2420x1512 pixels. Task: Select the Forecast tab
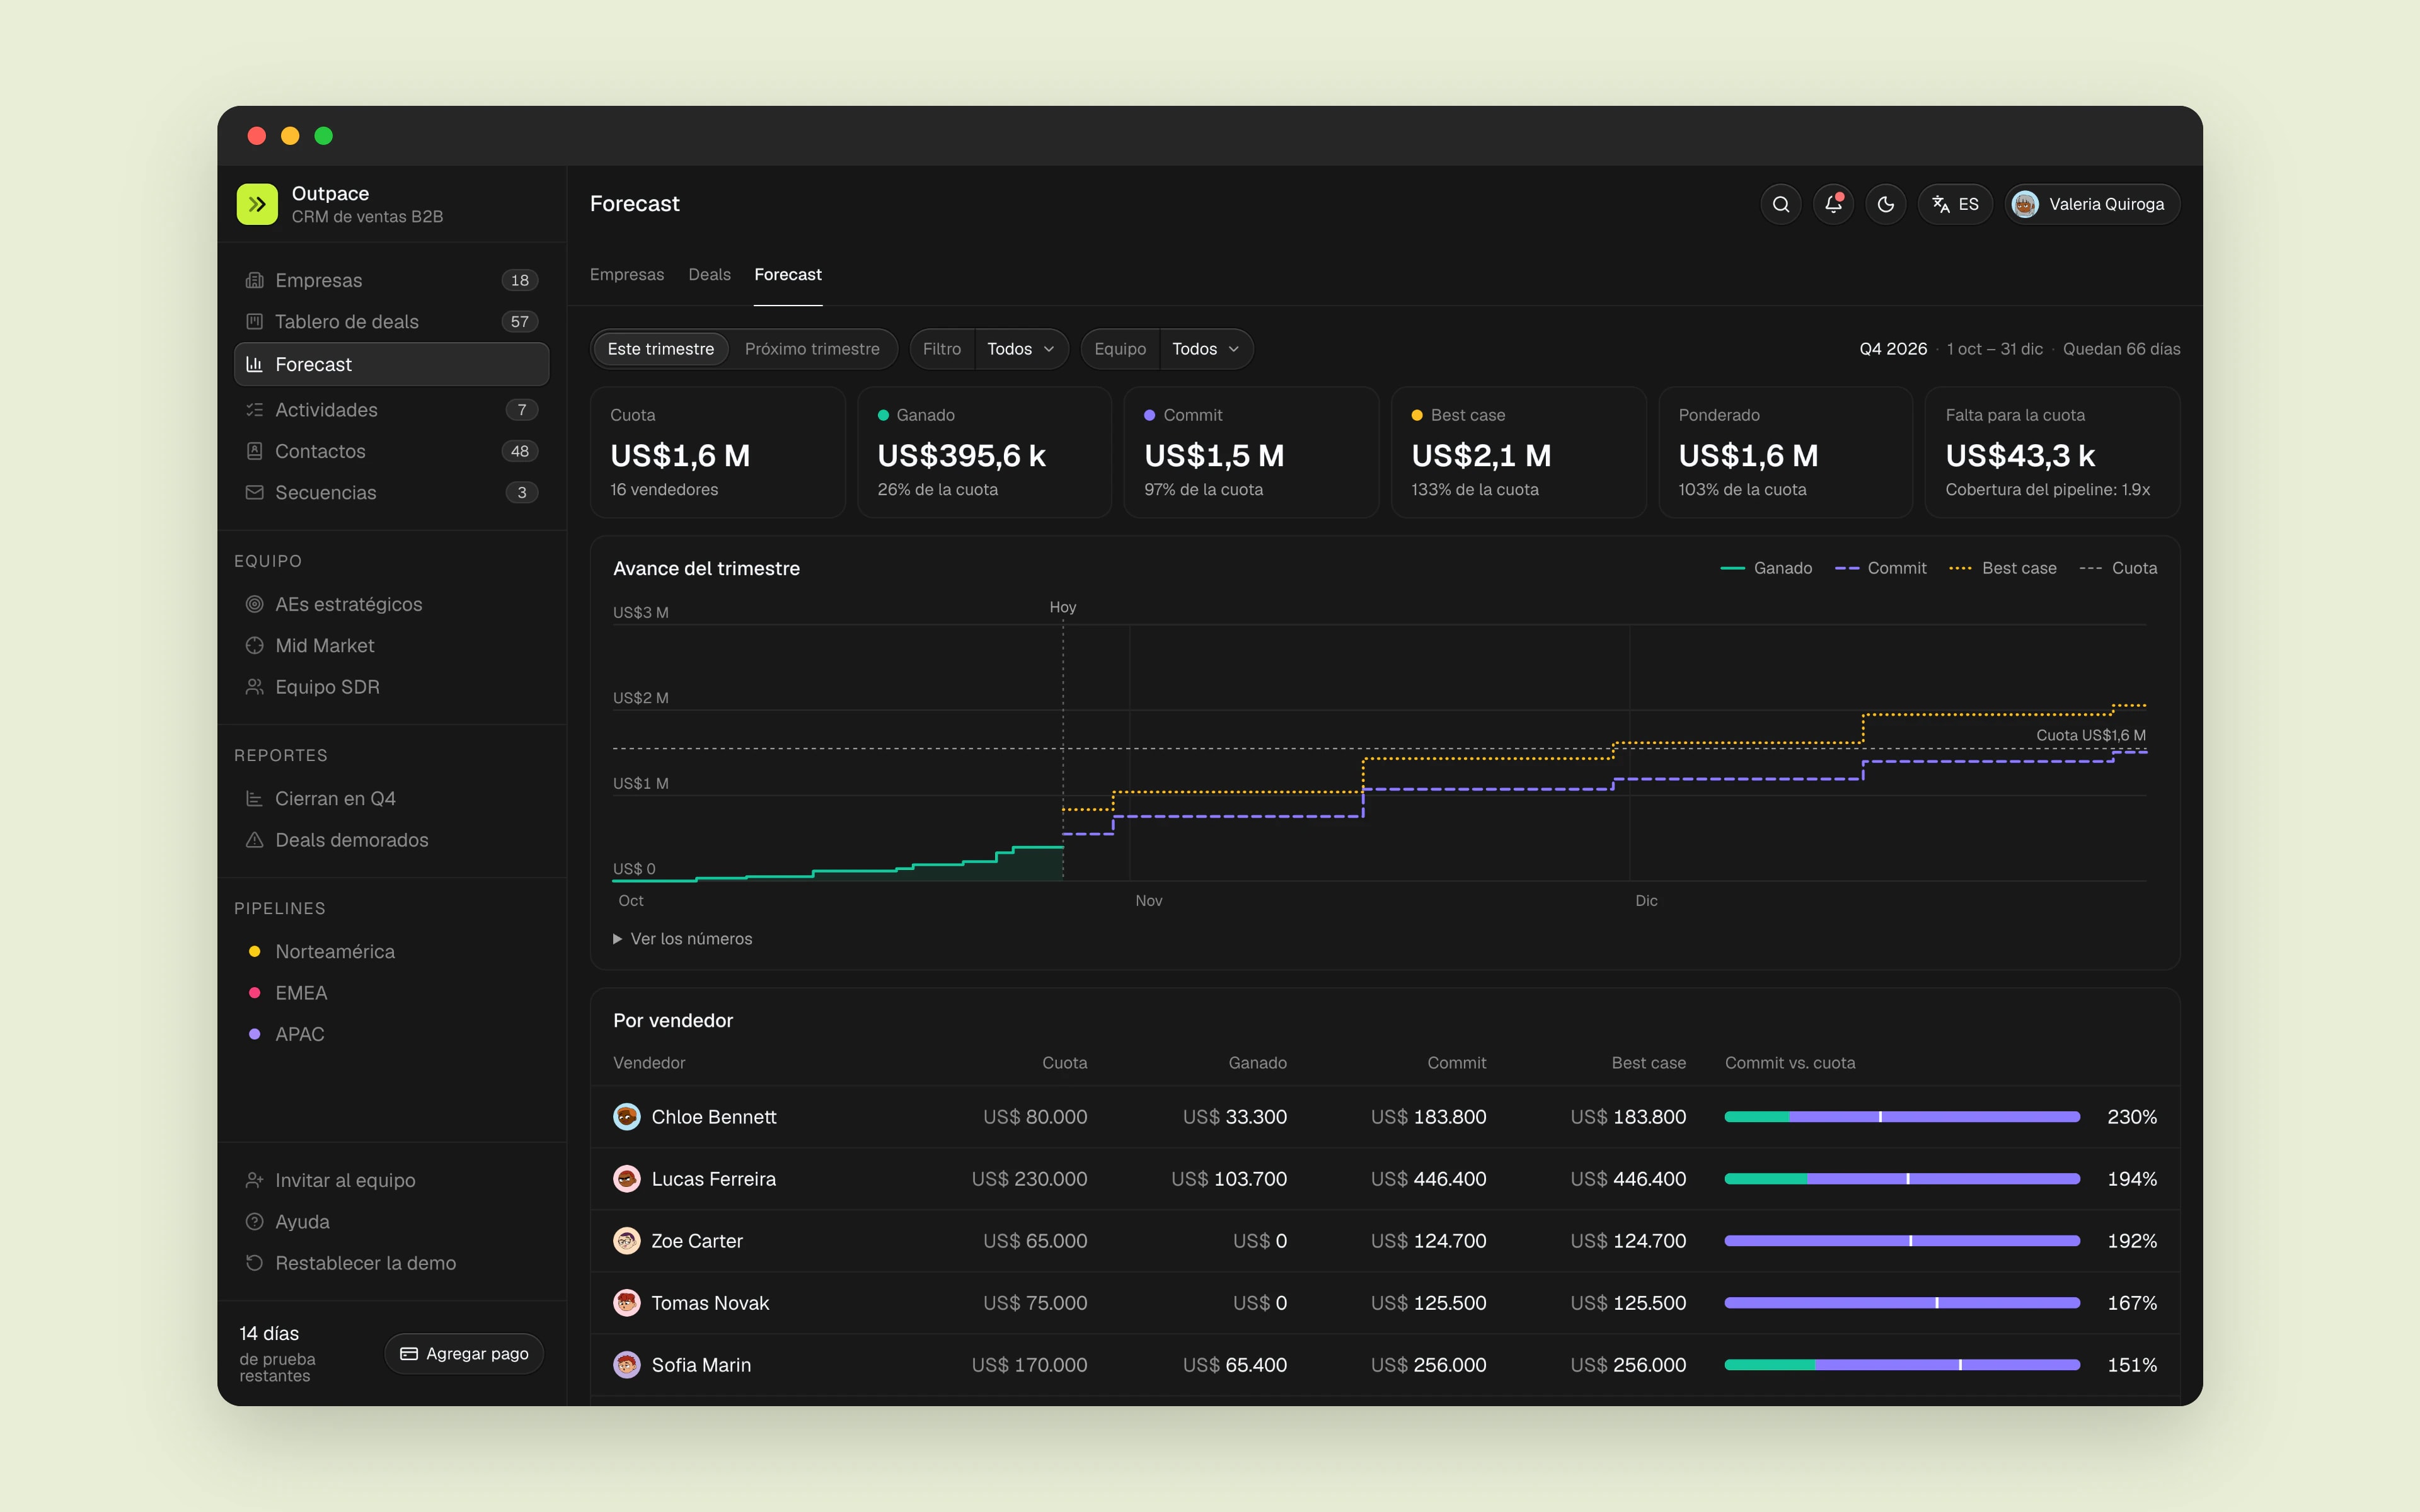click(788, 274)
